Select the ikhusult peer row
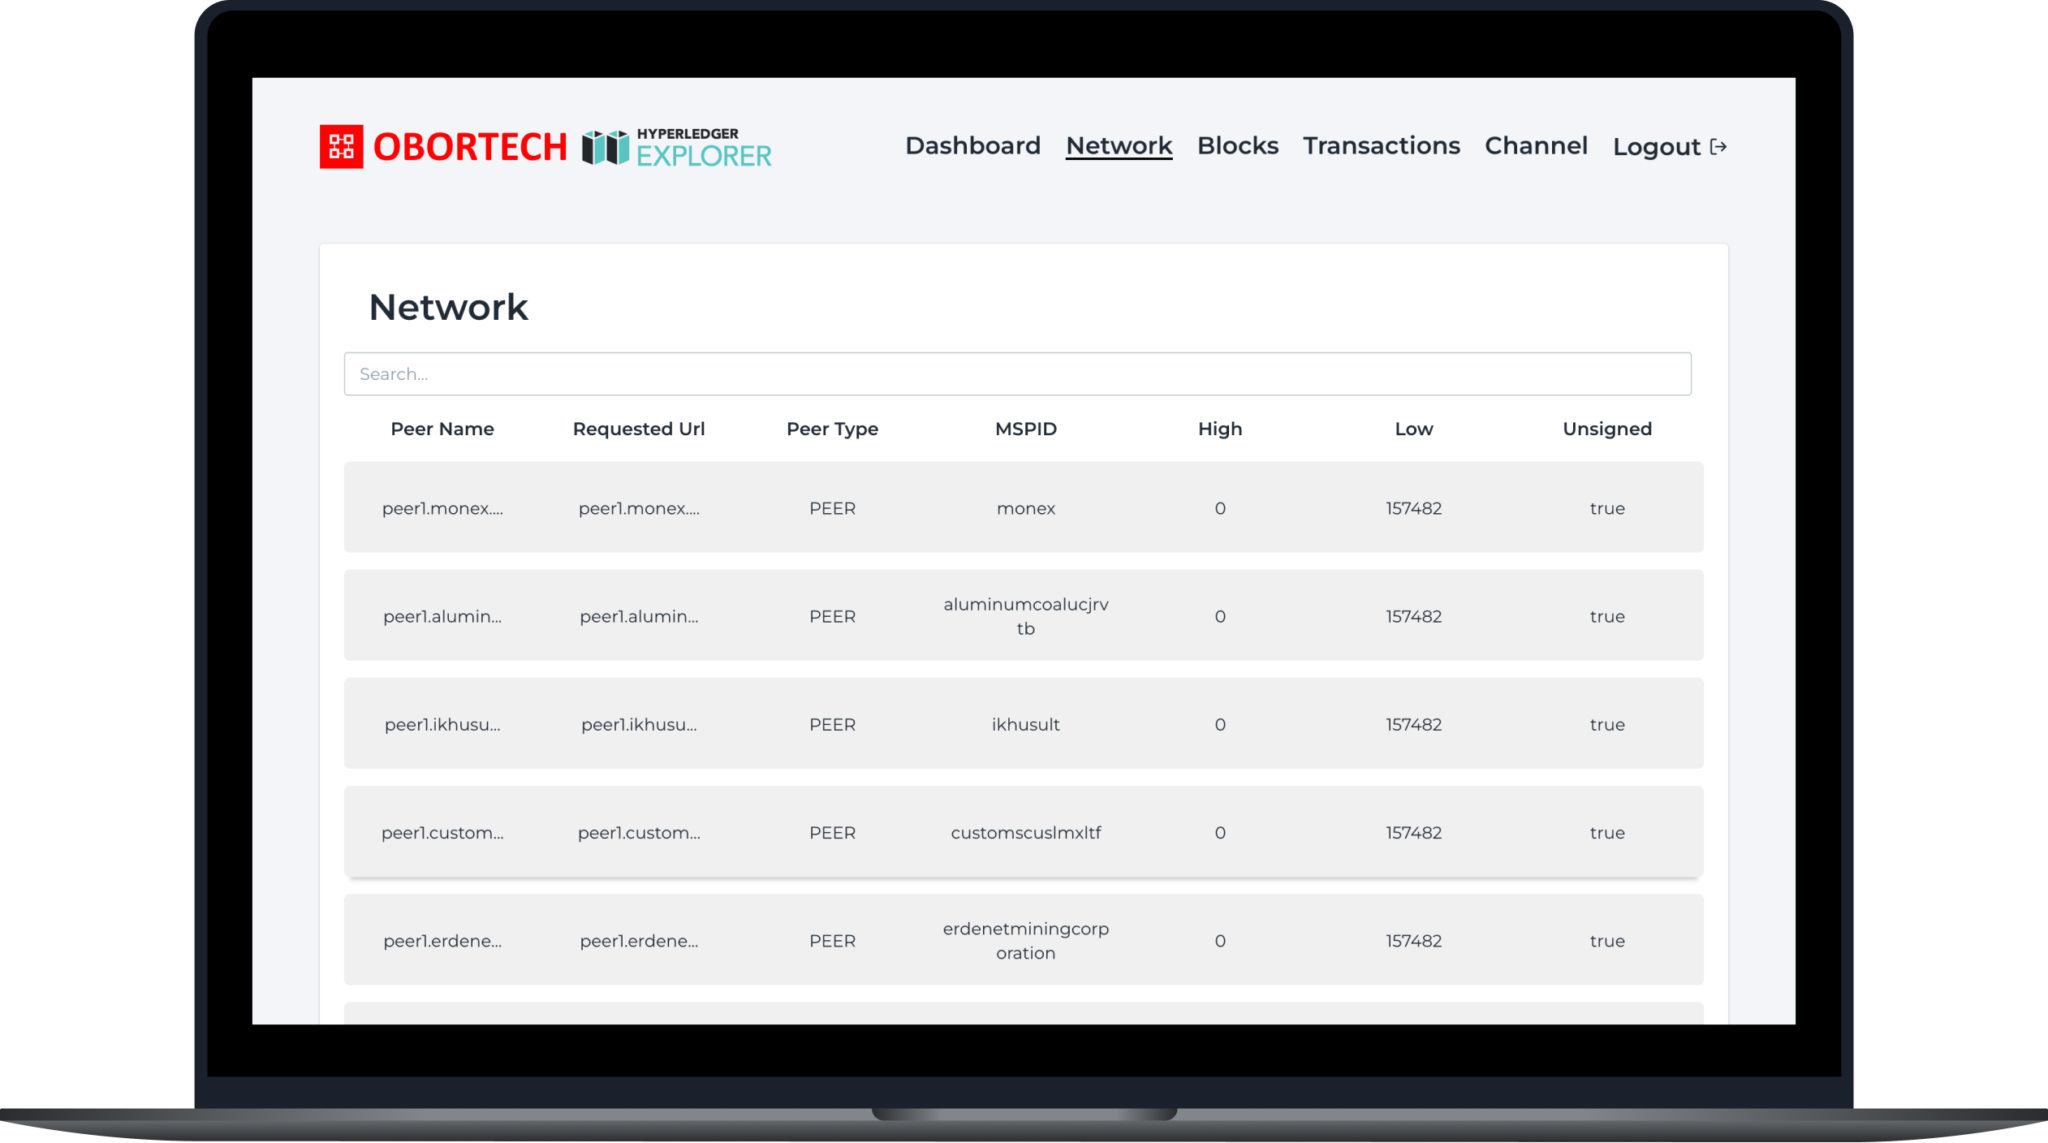The width and height of the screenshot is (2048, 1143). click(x=1024, y=723)
